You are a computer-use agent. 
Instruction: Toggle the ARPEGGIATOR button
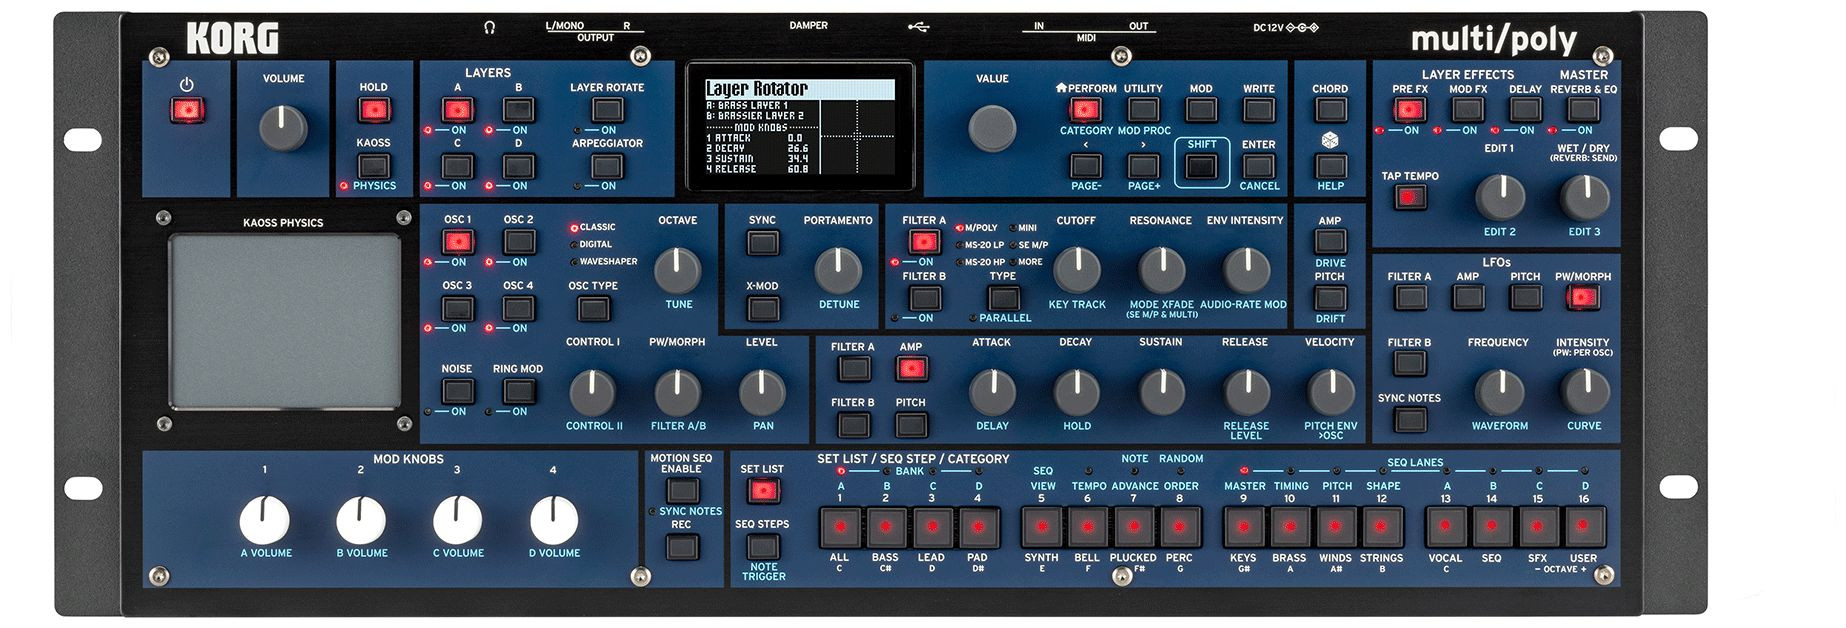(606, 165)
